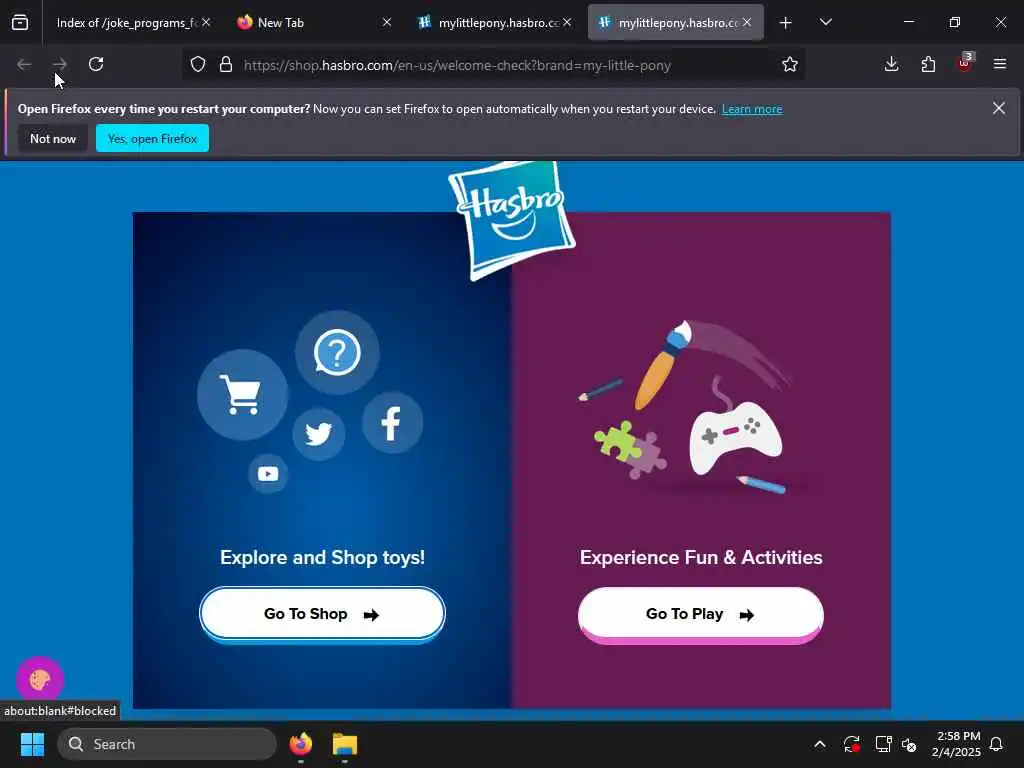This screenshot has width=1024, height=768.
Task: Open Firefox View tab list icon
Action: point(20,23)
